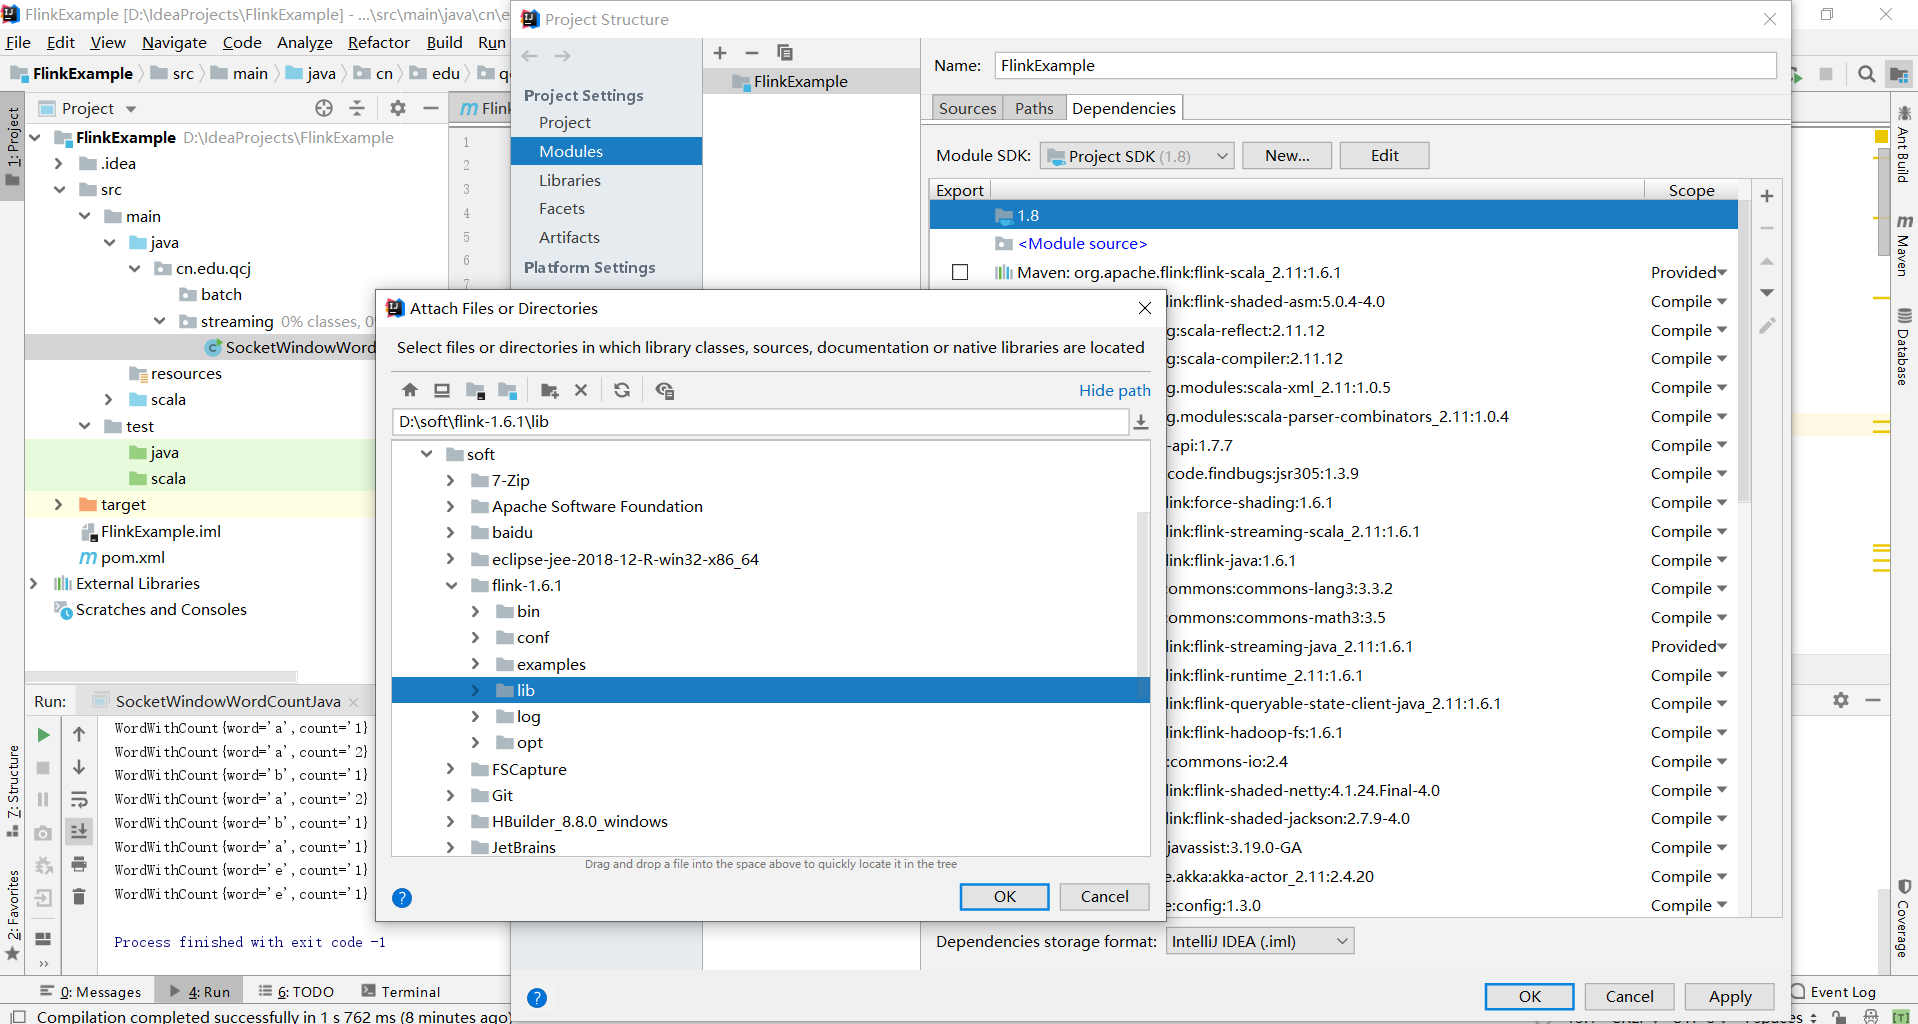Refresh the file chooser tree
This screenshot has height=1024, width=1918.
point(622,391)
